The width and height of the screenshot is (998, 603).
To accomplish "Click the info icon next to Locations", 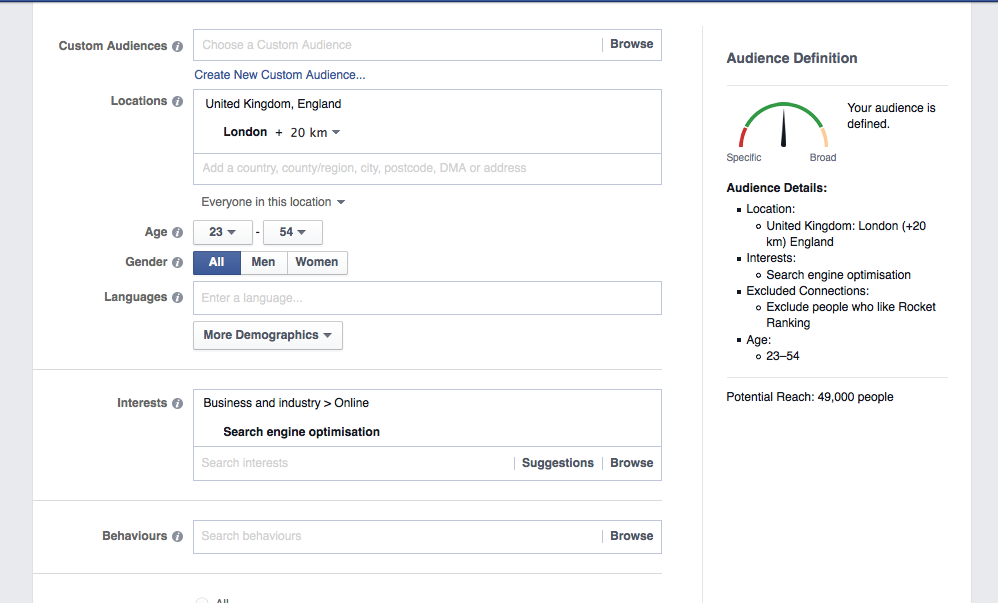I will [178, 101].
